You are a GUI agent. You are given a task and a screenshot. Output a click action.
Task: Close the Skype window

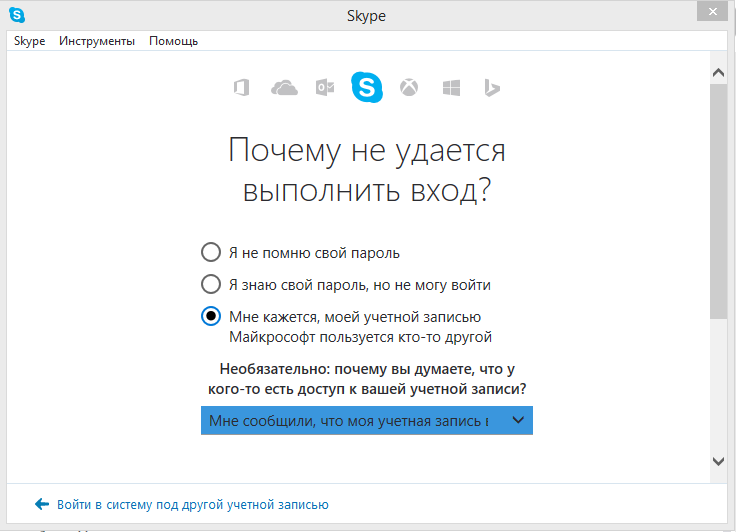click(x=713, y=12)
